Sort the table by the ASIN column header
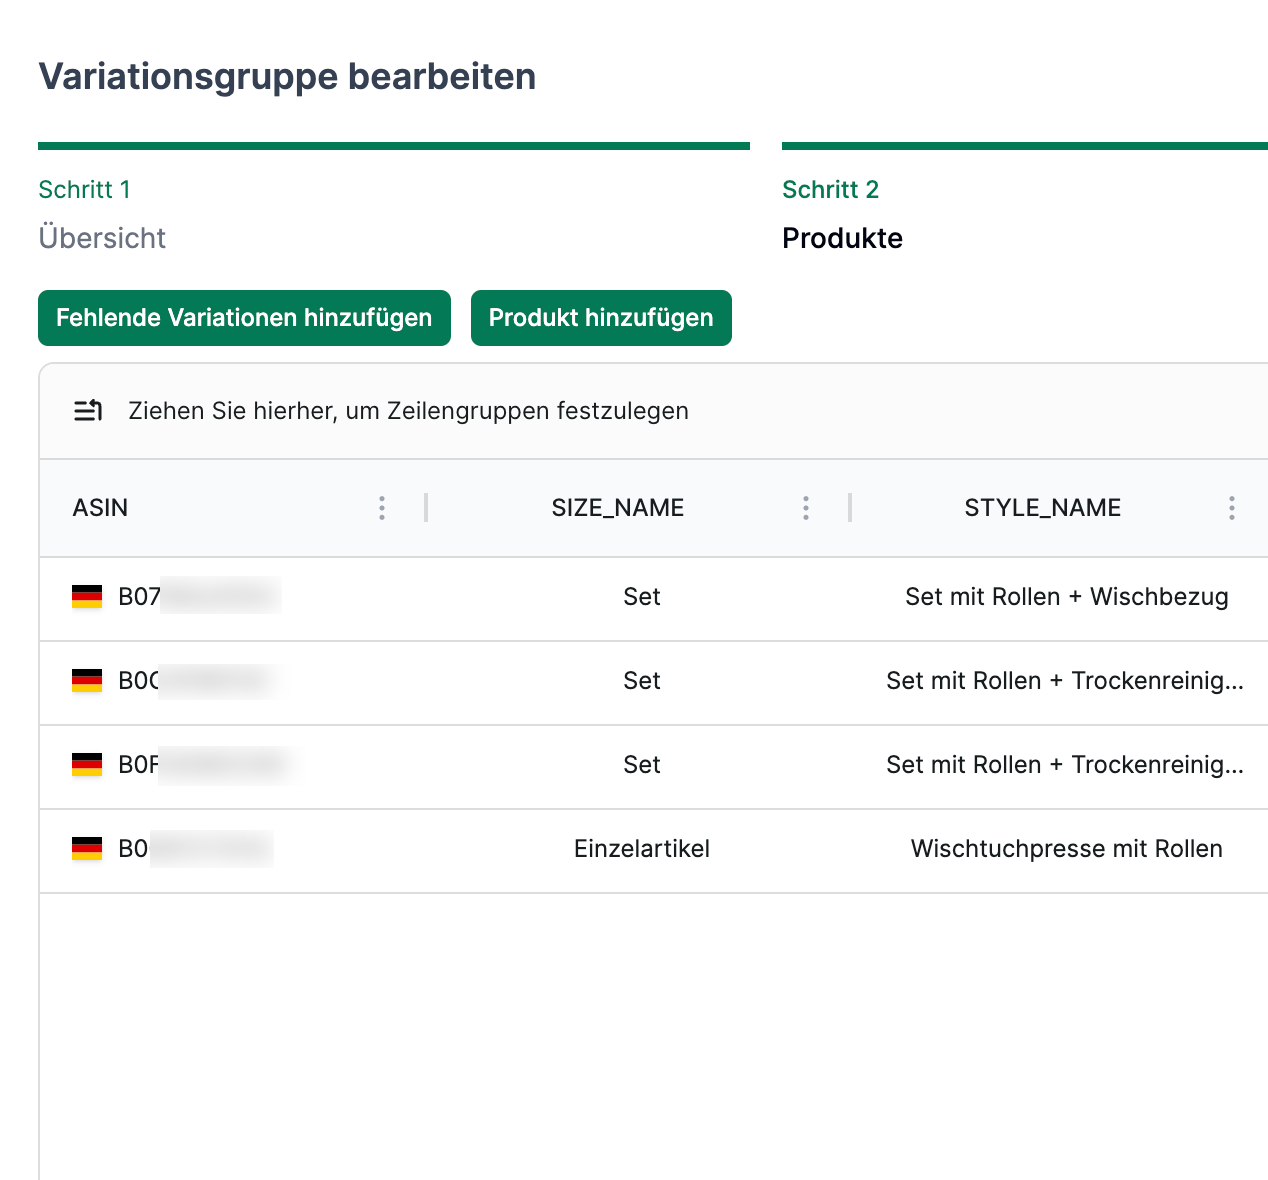Viewport: 1268px width, 1180px height. pyautogui.click(x=100, y=508)
